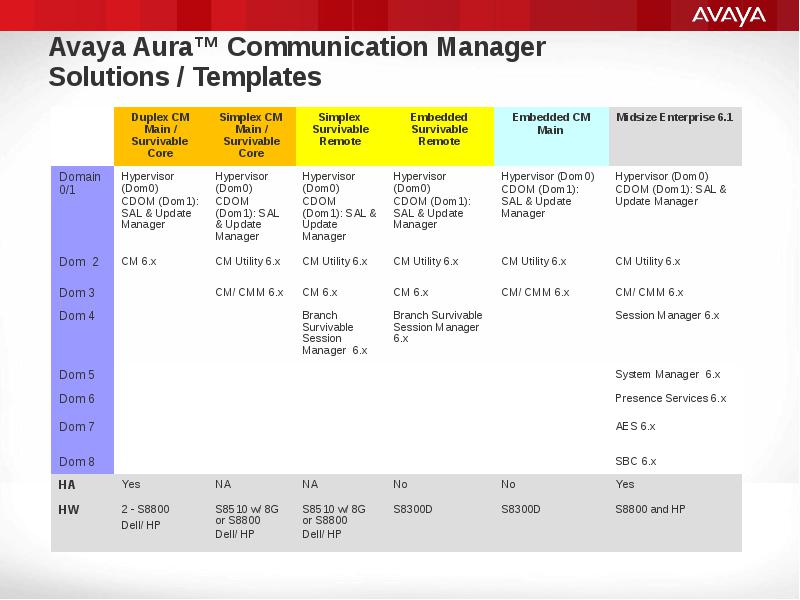800x600 pixels.
Task: Select the 'Midsize Enterprise 6.1' header
Action: tap(674, 118)
